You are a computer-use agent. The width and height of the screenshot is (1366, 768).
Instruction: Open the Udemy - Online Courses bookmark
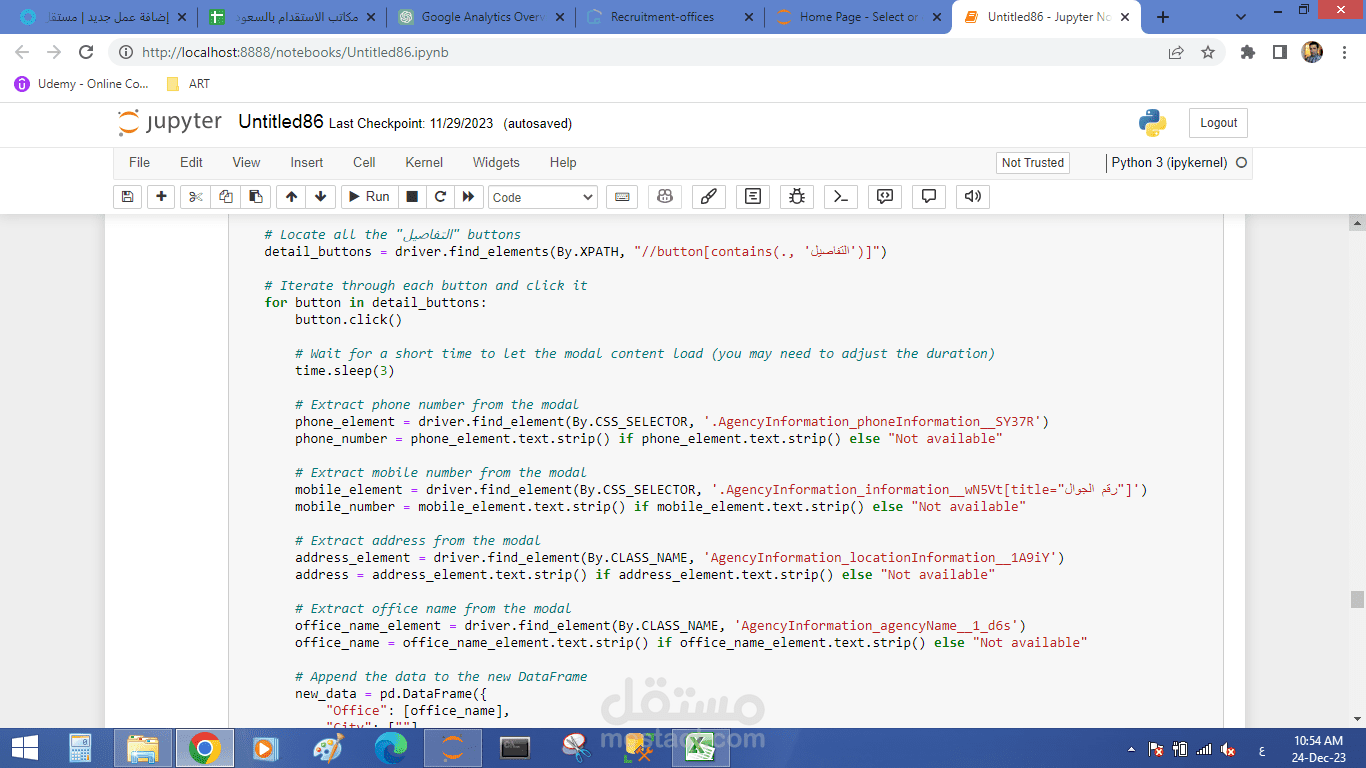pos(81,84)
